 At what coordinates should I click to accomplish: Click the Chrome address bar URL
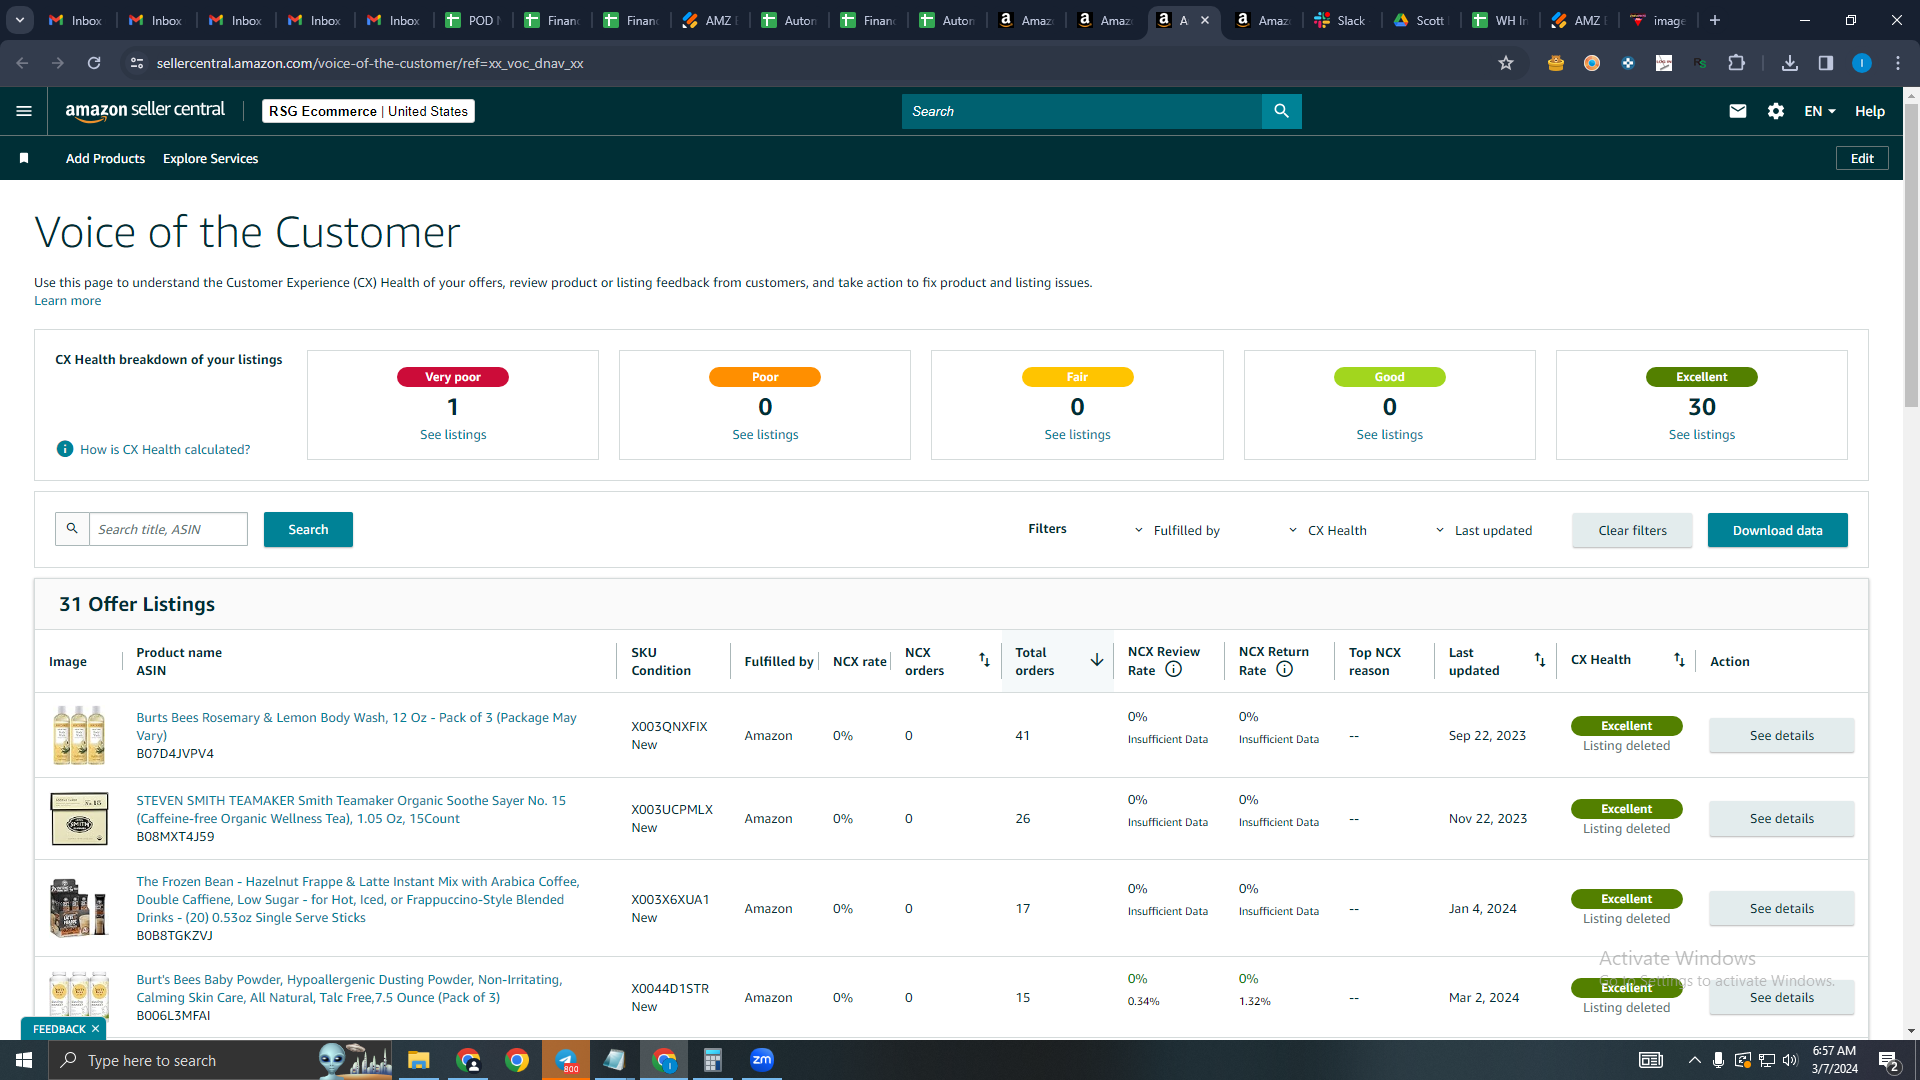370,63
